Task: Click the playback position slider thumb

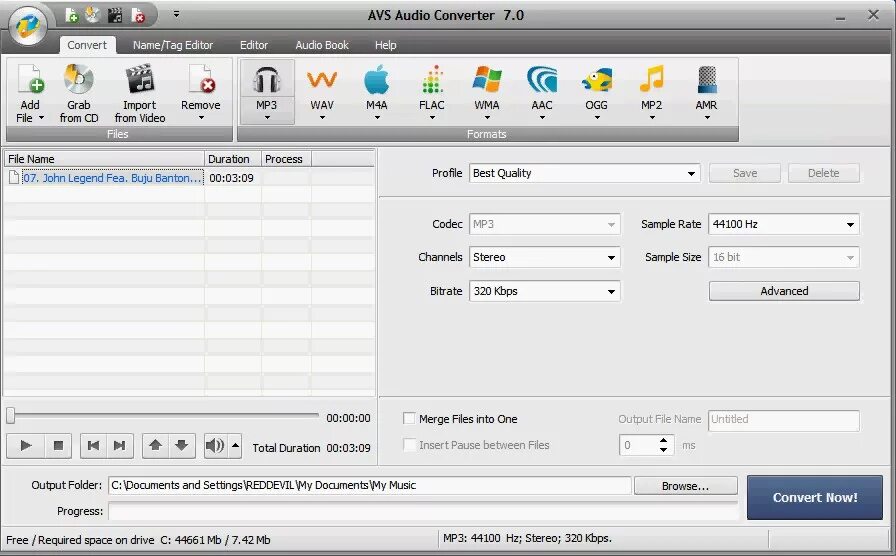Action: point(10,416)
